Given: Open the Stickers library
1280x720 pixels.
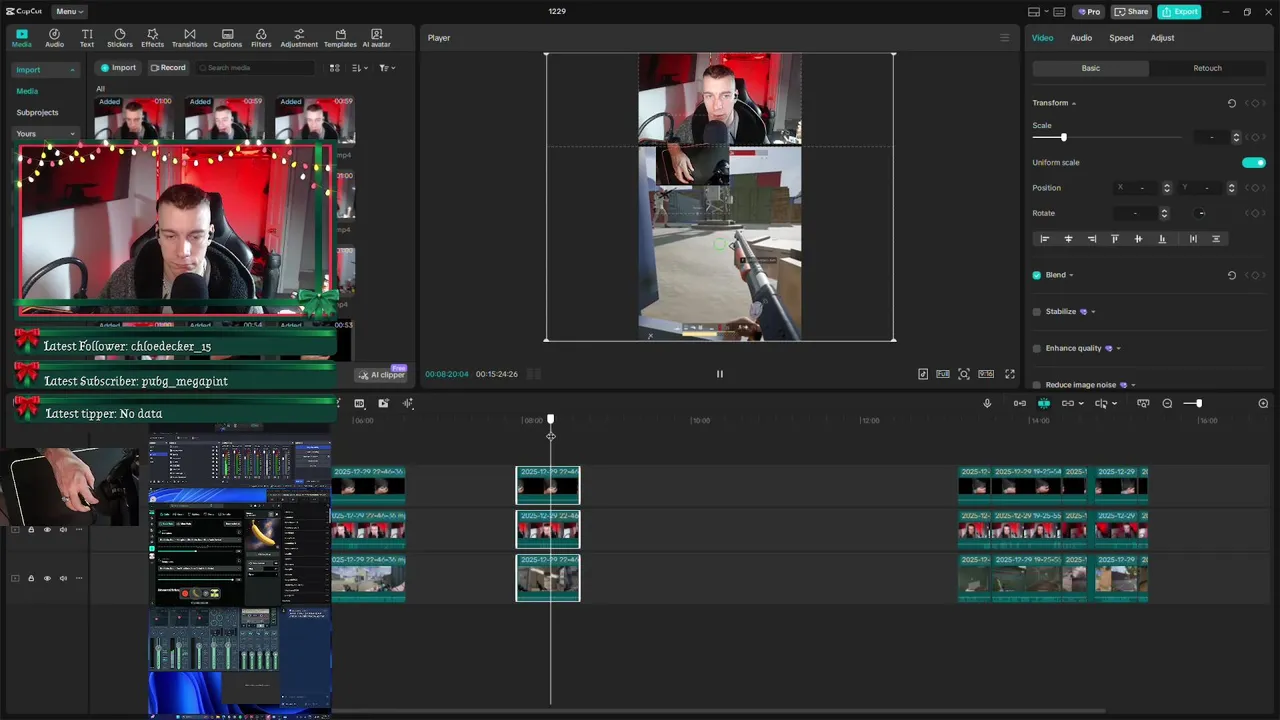Looking at the screenshot, I should point(120,38).
